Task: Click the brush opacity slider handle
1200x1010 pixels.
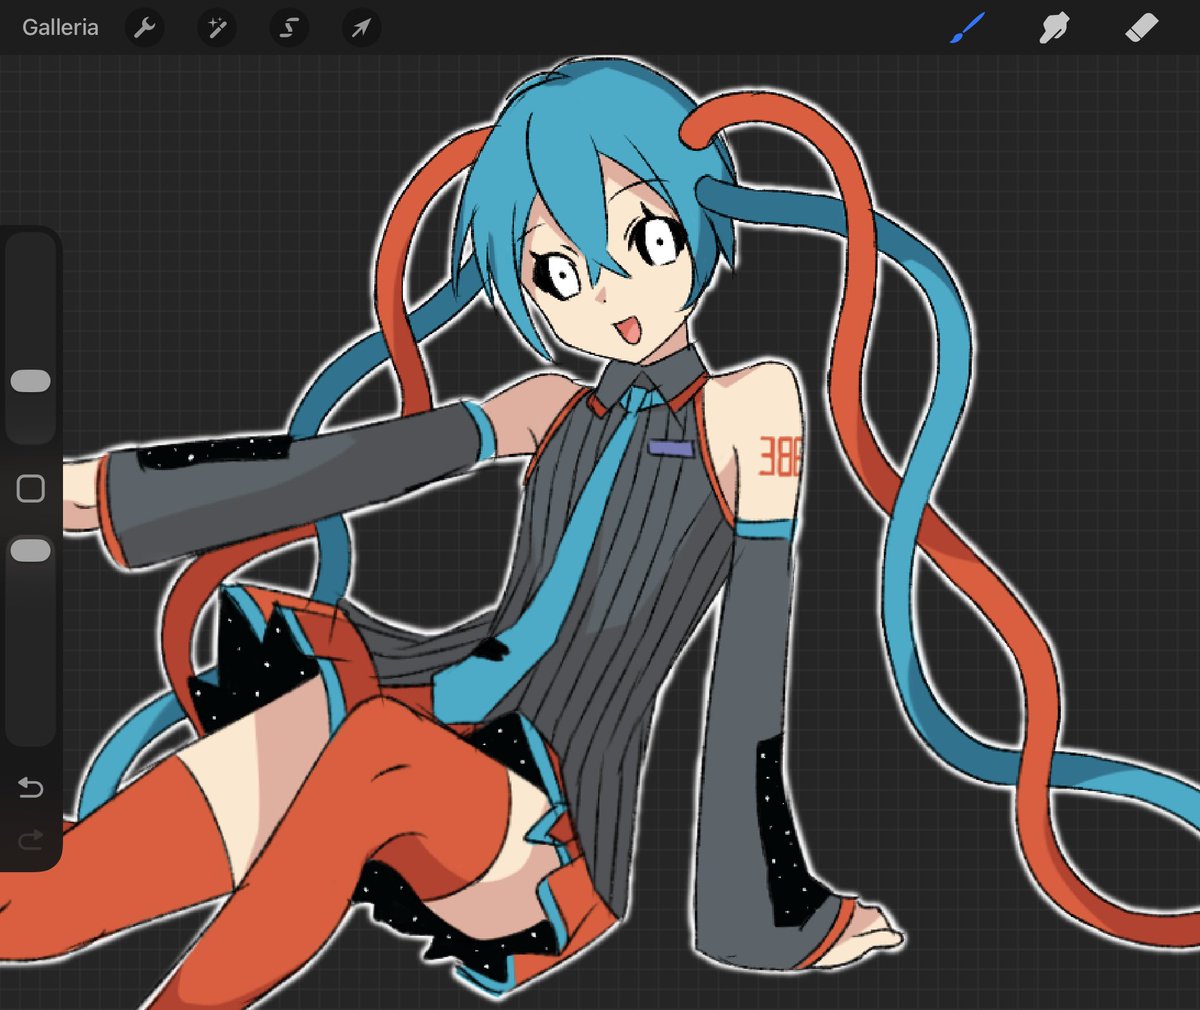Action: [x=30, y=550]
